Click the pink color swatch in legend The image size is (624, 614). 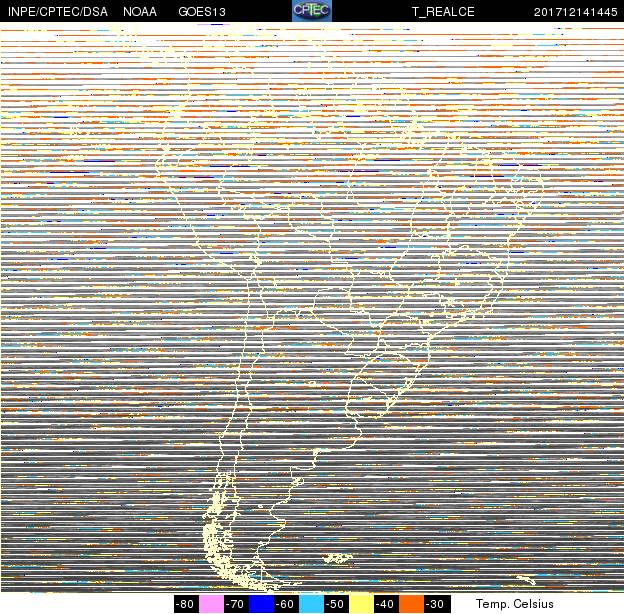(211, 604)
